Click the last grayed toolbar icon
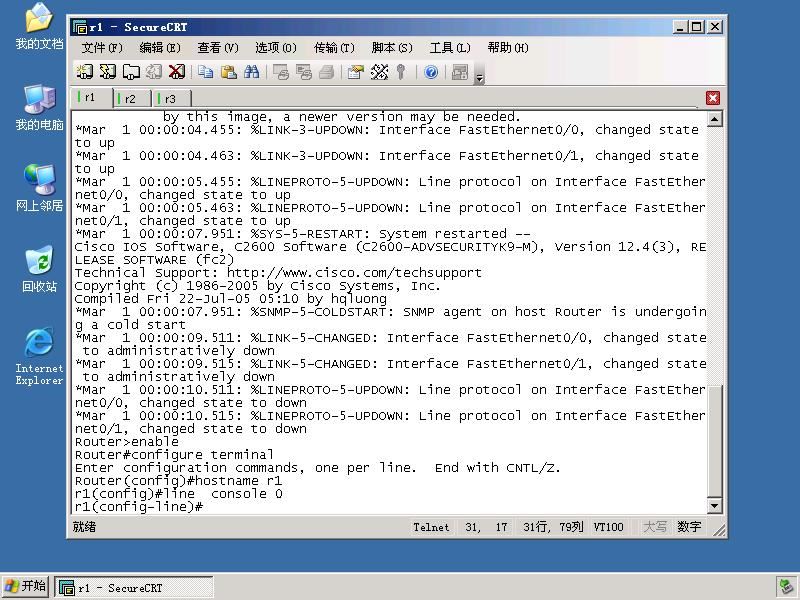This screenshot has height=600, width=800. point(460,72)
